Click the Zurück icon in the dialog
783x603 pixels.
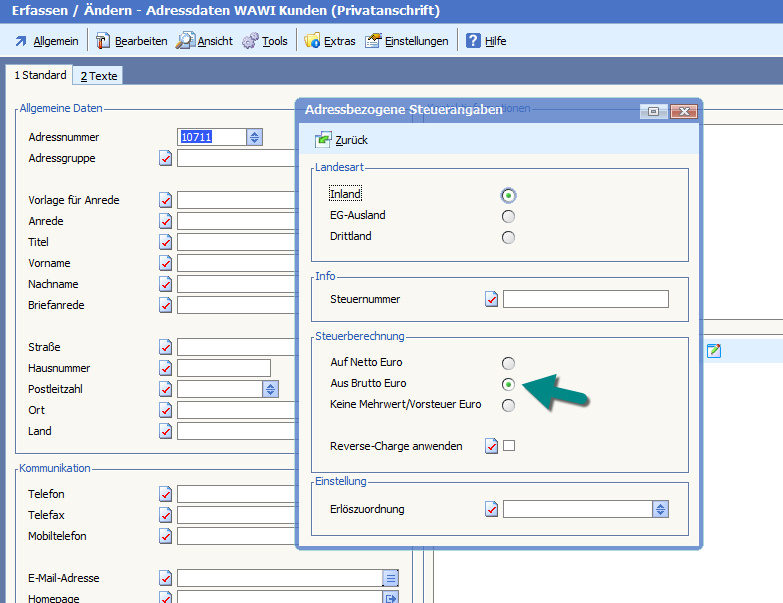[324, 140]
